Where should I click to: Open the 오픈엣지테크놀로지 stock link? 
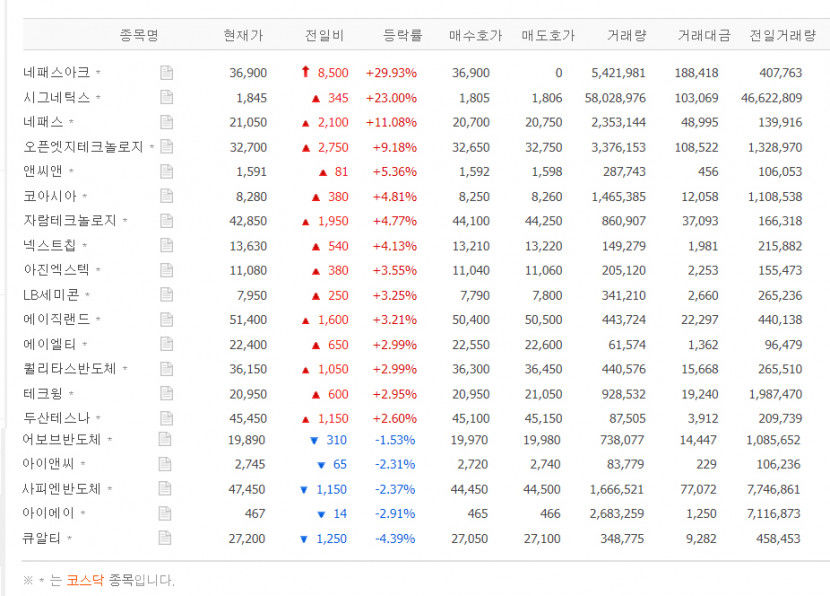(x=83, y=147)
